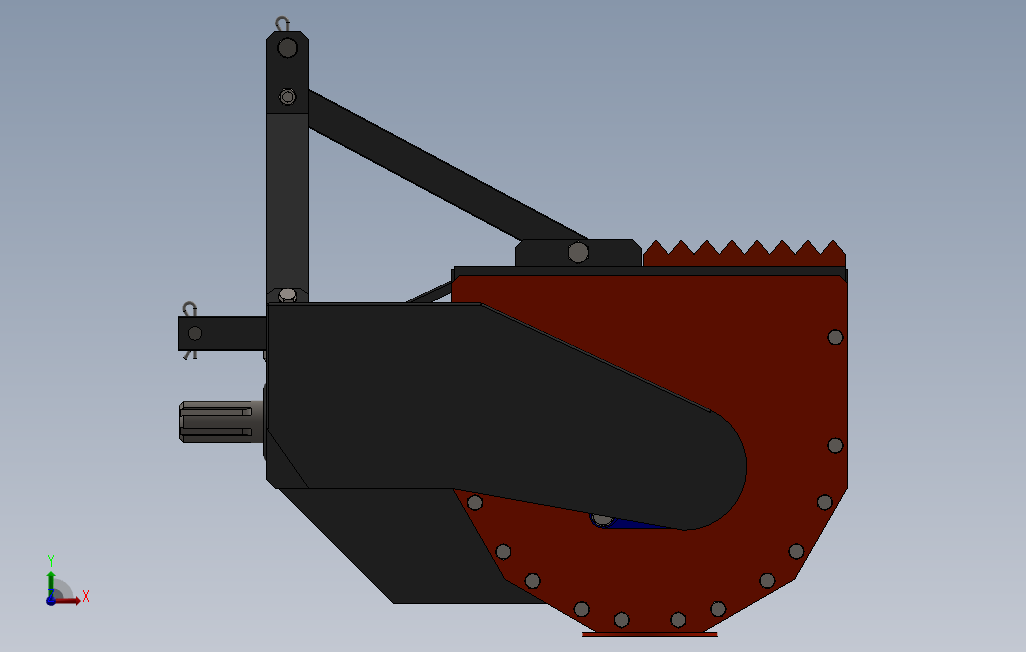Select the red serrated toothed edge on top
Screen dimensions: 1026x652
point(744,254)
